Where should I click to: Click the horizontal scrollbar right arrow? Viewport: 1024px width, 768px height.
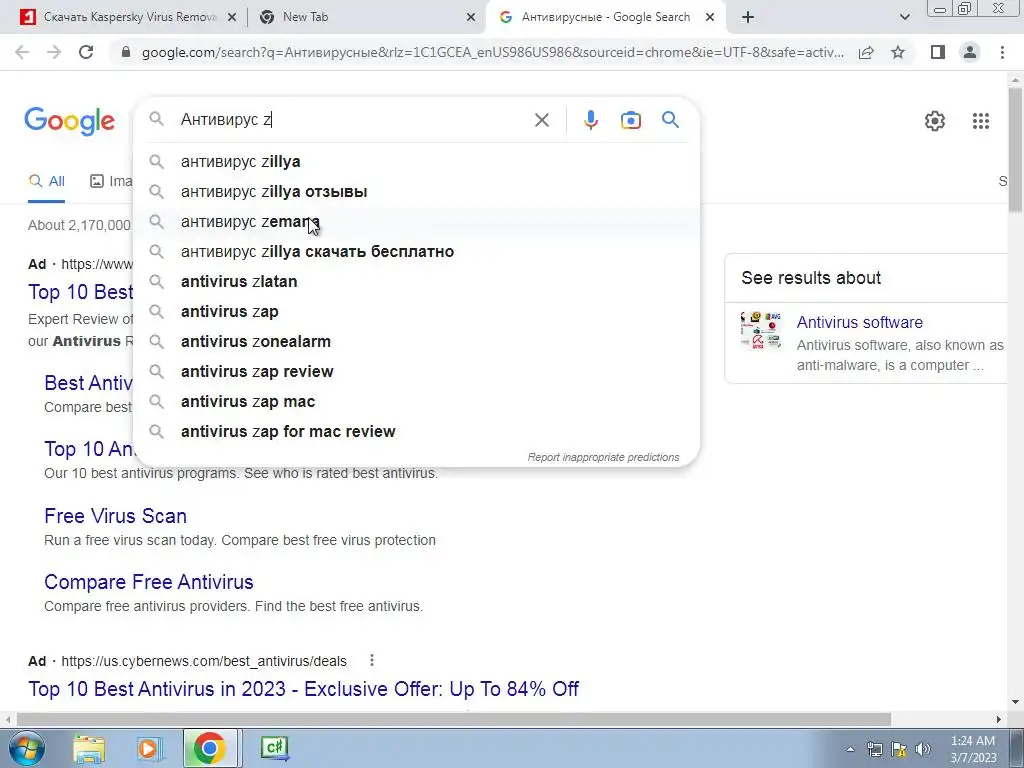pos(999,719)
